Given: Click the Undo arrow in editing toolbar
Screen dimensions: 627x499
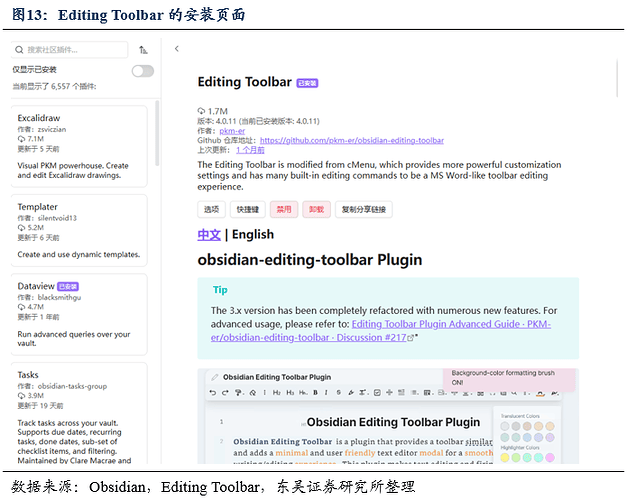Looking at the screenshot, I should (x=213, y=393).
